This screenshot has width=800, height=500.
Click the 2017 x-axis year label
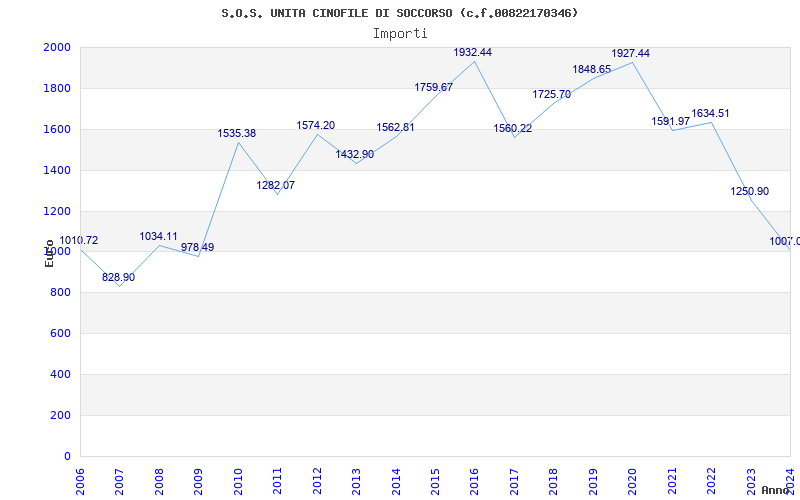coord(514,482)
